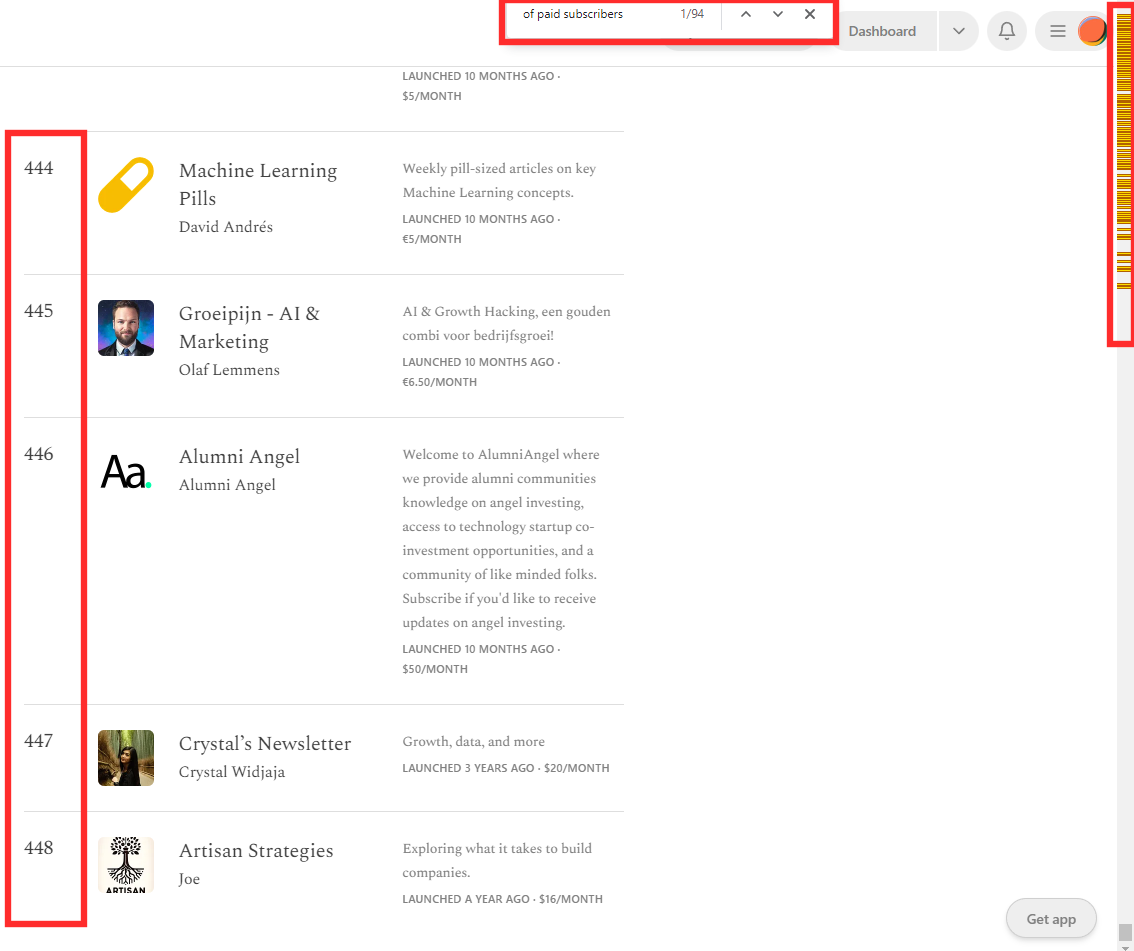Click the vertical scrollbar track
Image resolution: width=1134 pixels, height=951 pixels.
pyautogui.click(x=1125, y=600)
